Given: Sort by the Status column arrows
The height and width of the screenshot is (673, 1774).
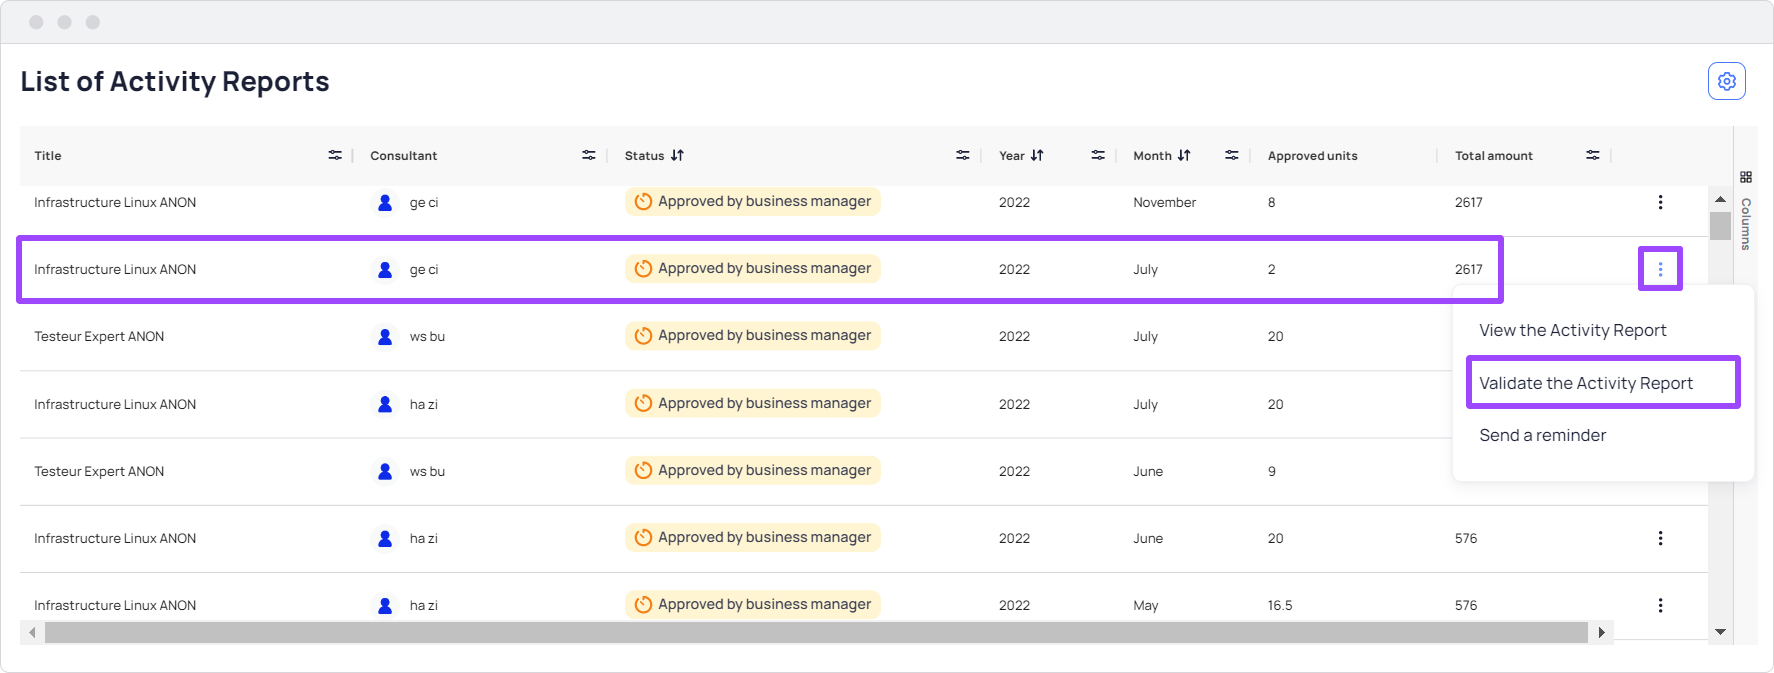Looking at the screenshot, I should point(677,155).
